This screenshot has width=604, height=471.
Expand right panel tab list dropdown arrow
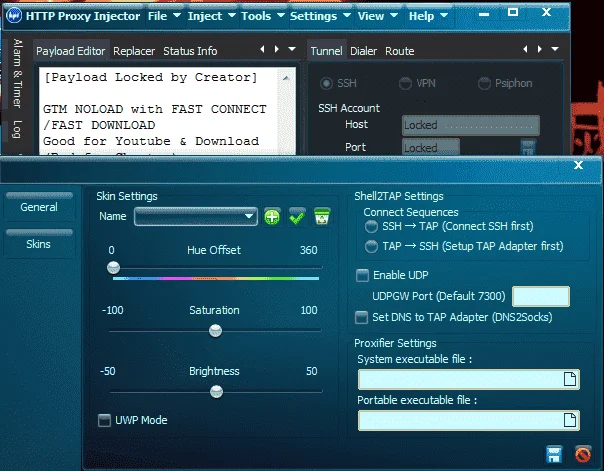555,49
